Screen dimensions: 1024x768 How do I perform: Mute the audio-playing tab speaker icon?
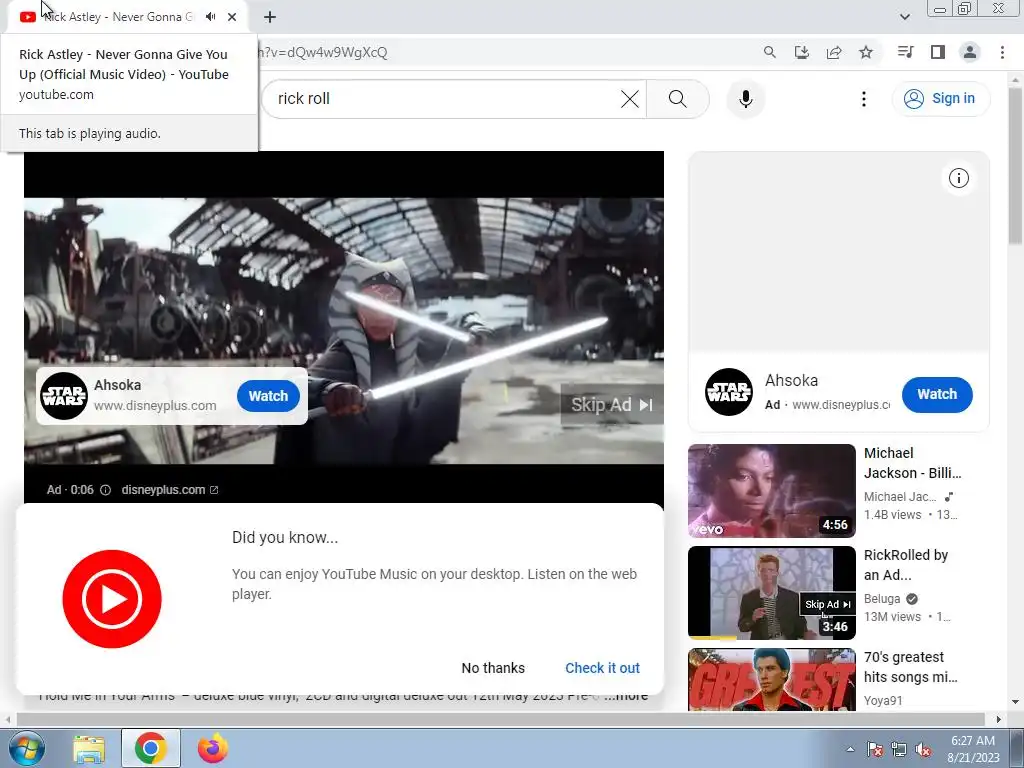[210, 17]
